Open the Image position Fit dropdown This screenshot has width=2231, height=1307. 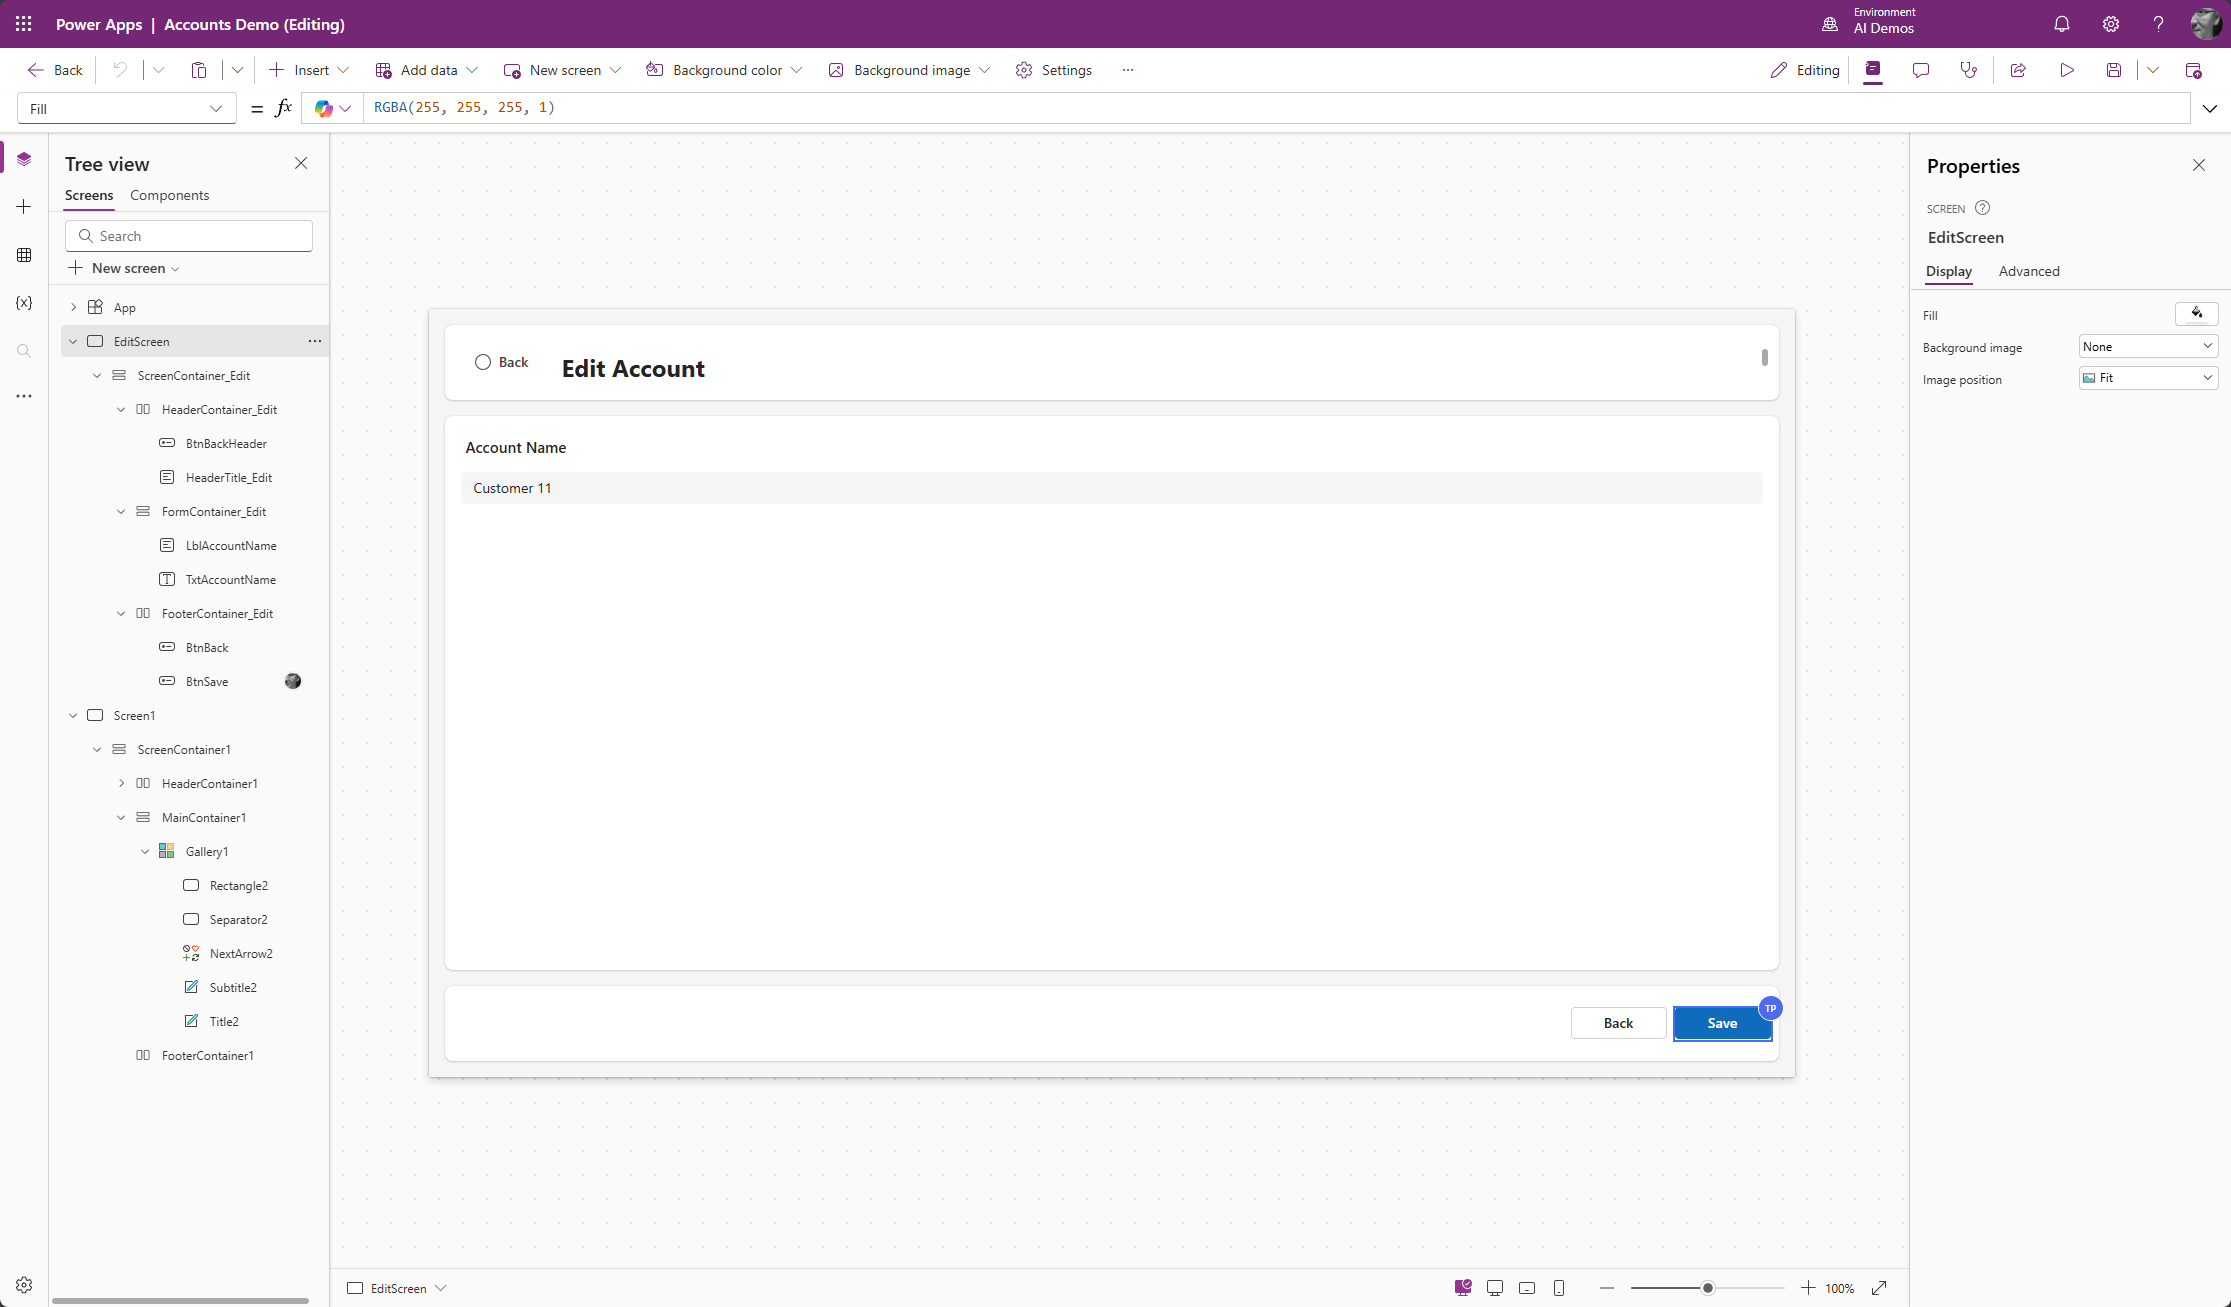[2147, 378]
